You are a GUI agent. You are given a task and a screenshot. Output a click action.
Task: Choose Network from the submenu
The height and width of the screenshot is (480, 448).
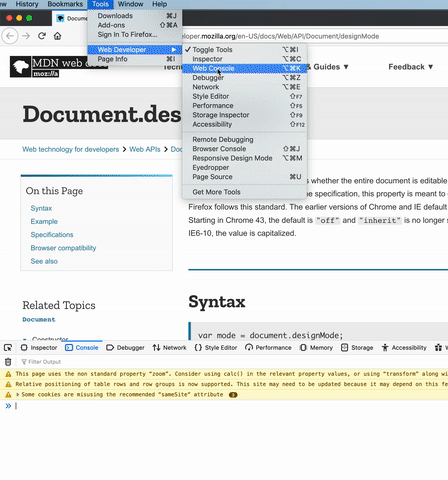click(x=245, y=87)
